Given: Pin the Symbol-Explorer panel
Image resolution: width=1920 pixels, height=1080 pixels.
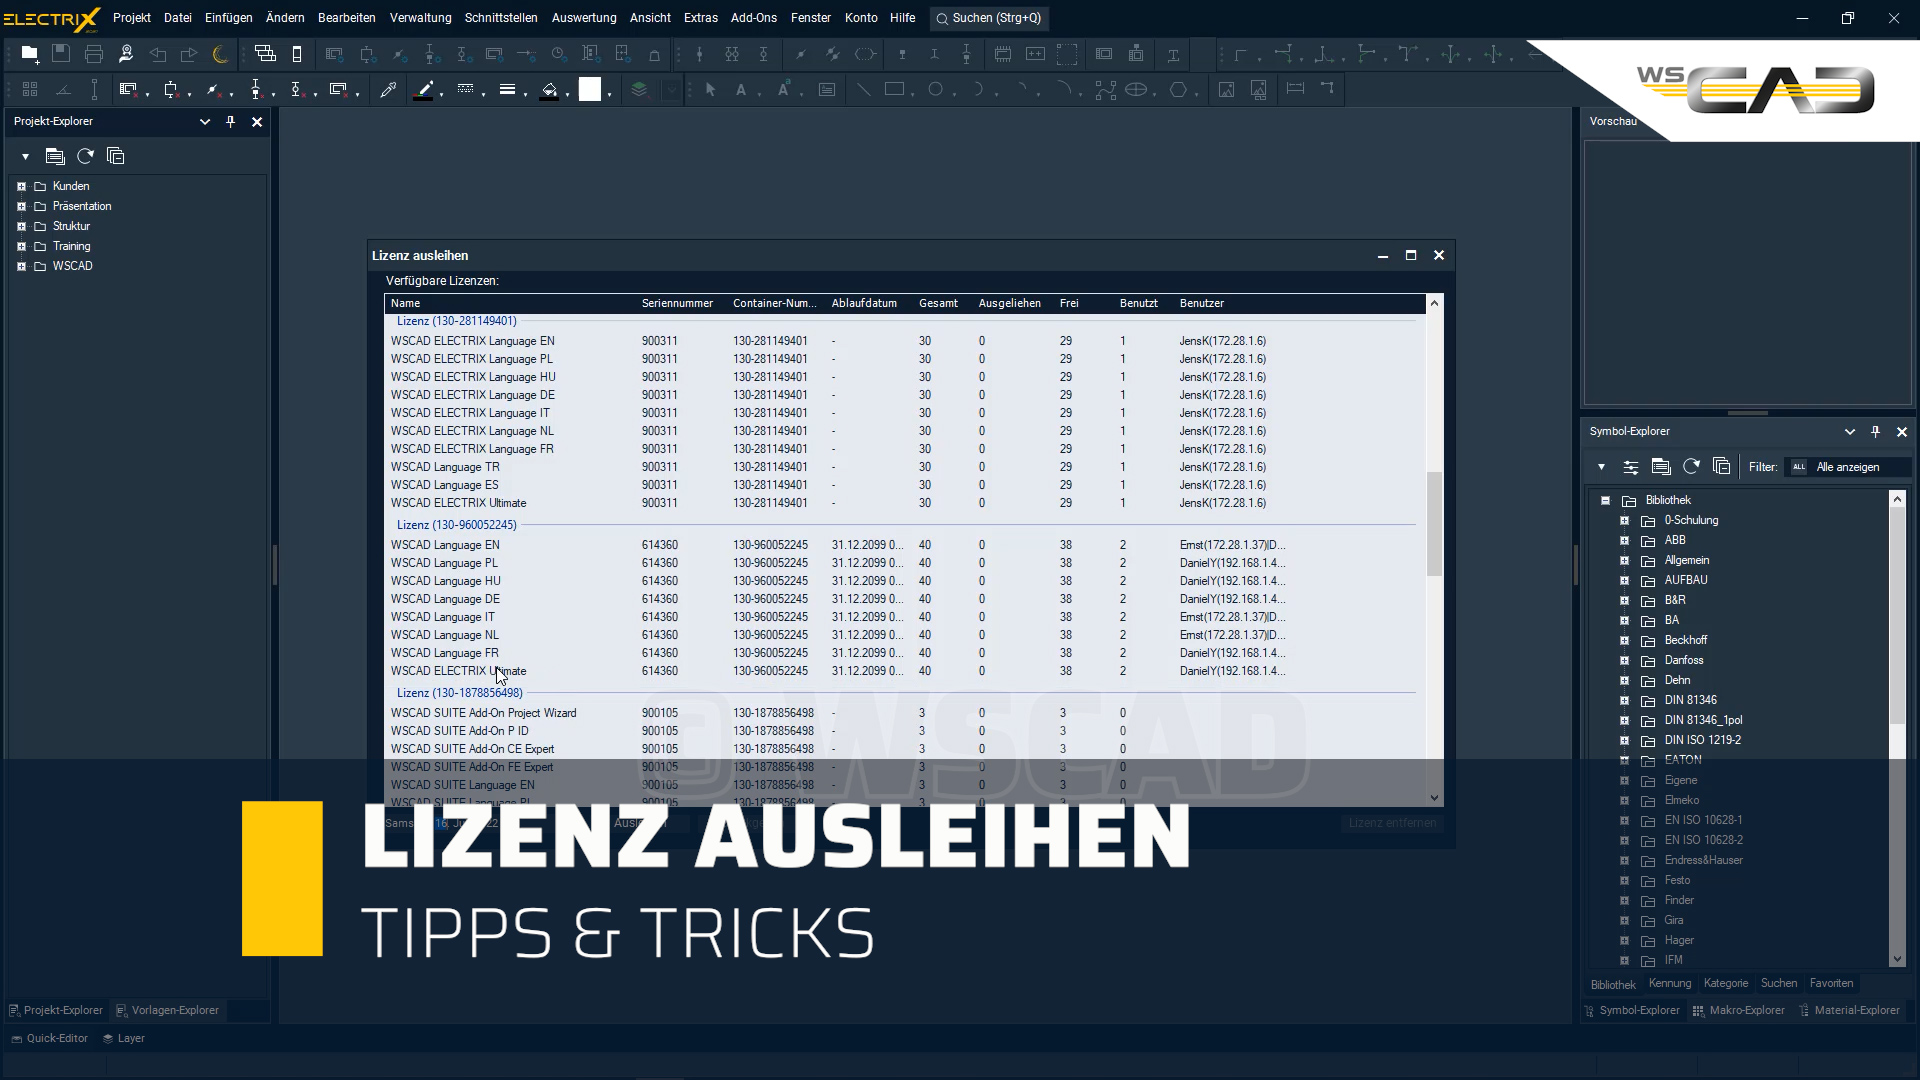Looking at the screenshot, I should (1875, 431).
